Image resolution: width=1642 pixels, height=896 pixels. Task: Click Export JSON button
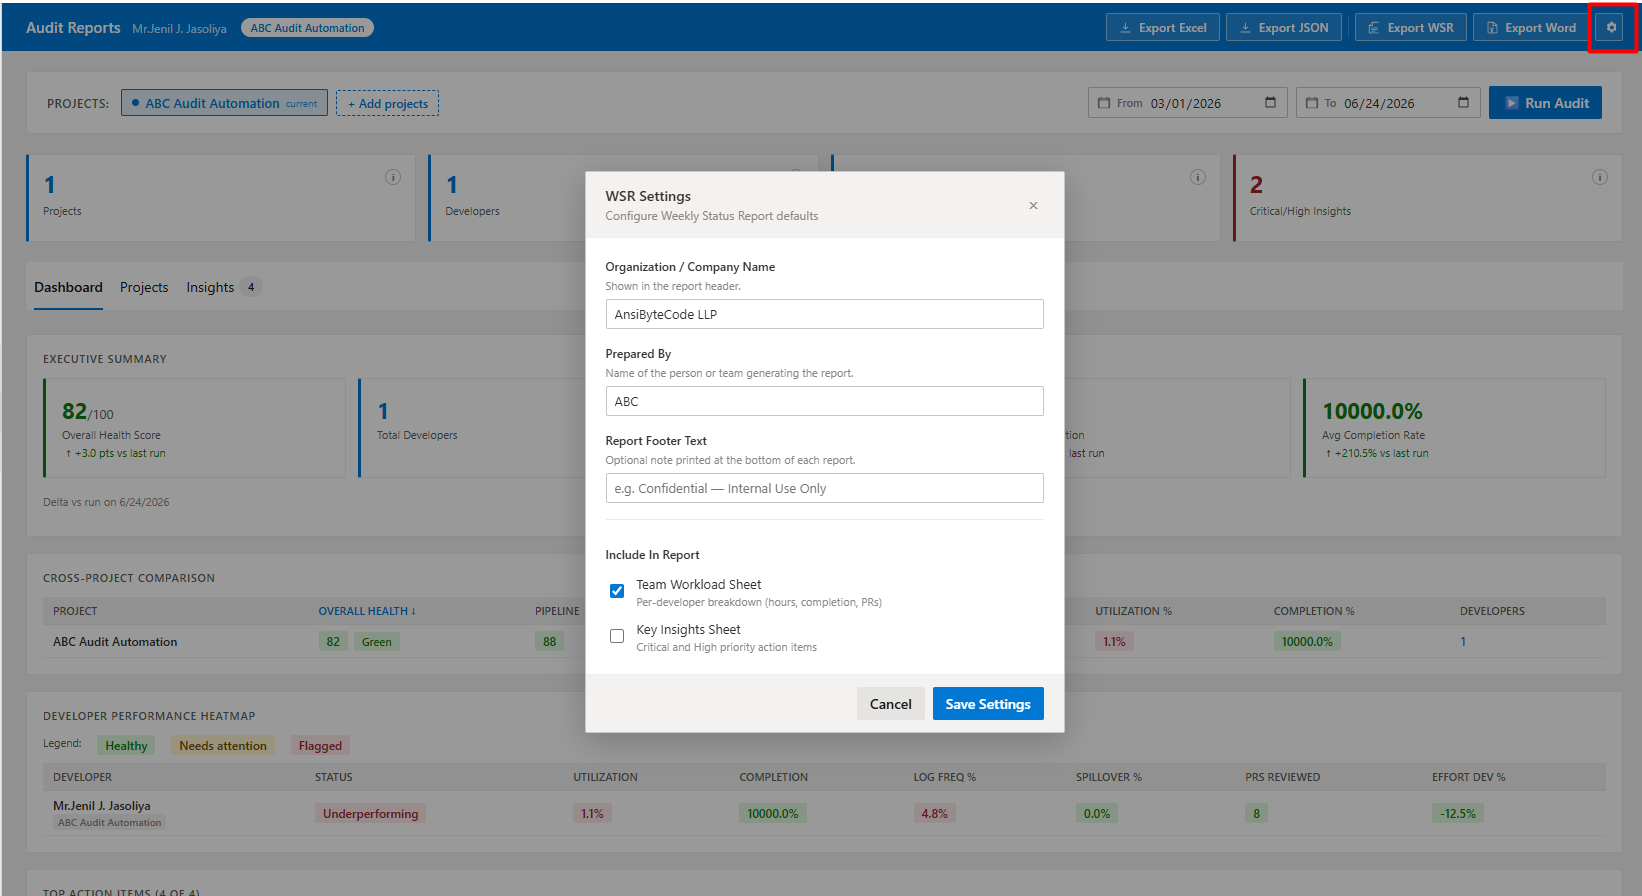click(1284, 28)
